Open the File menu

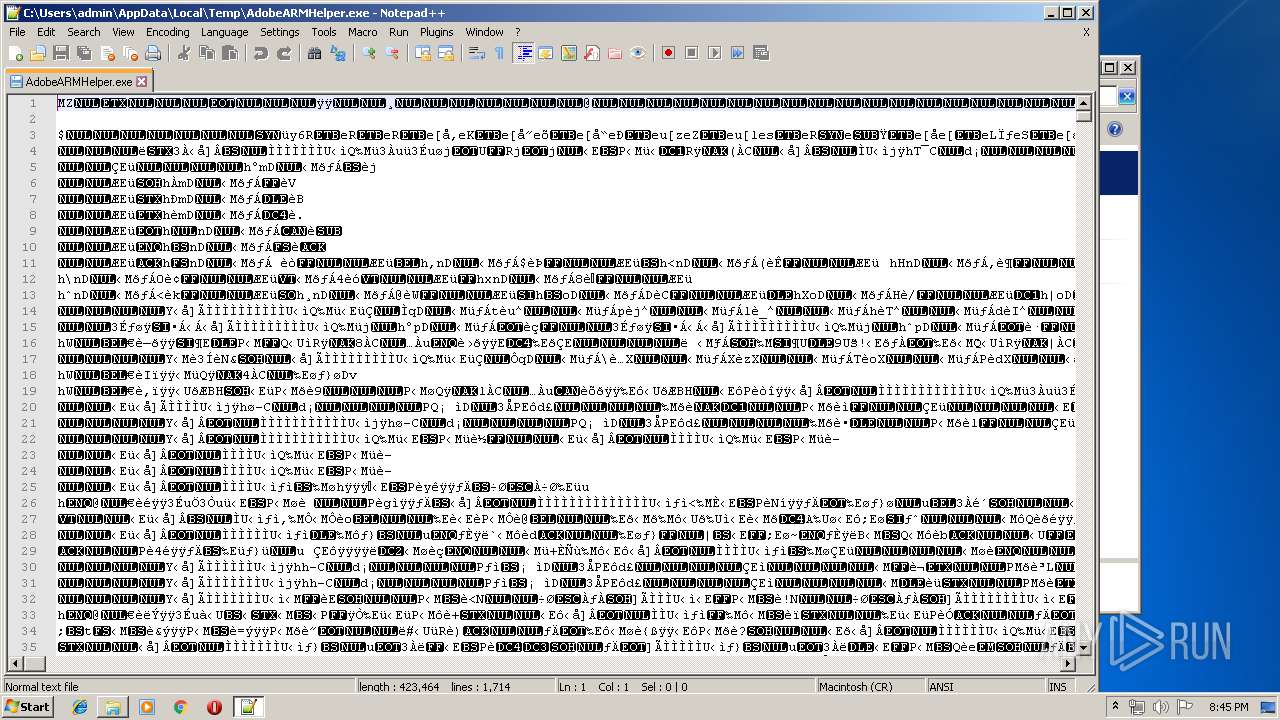17,32
